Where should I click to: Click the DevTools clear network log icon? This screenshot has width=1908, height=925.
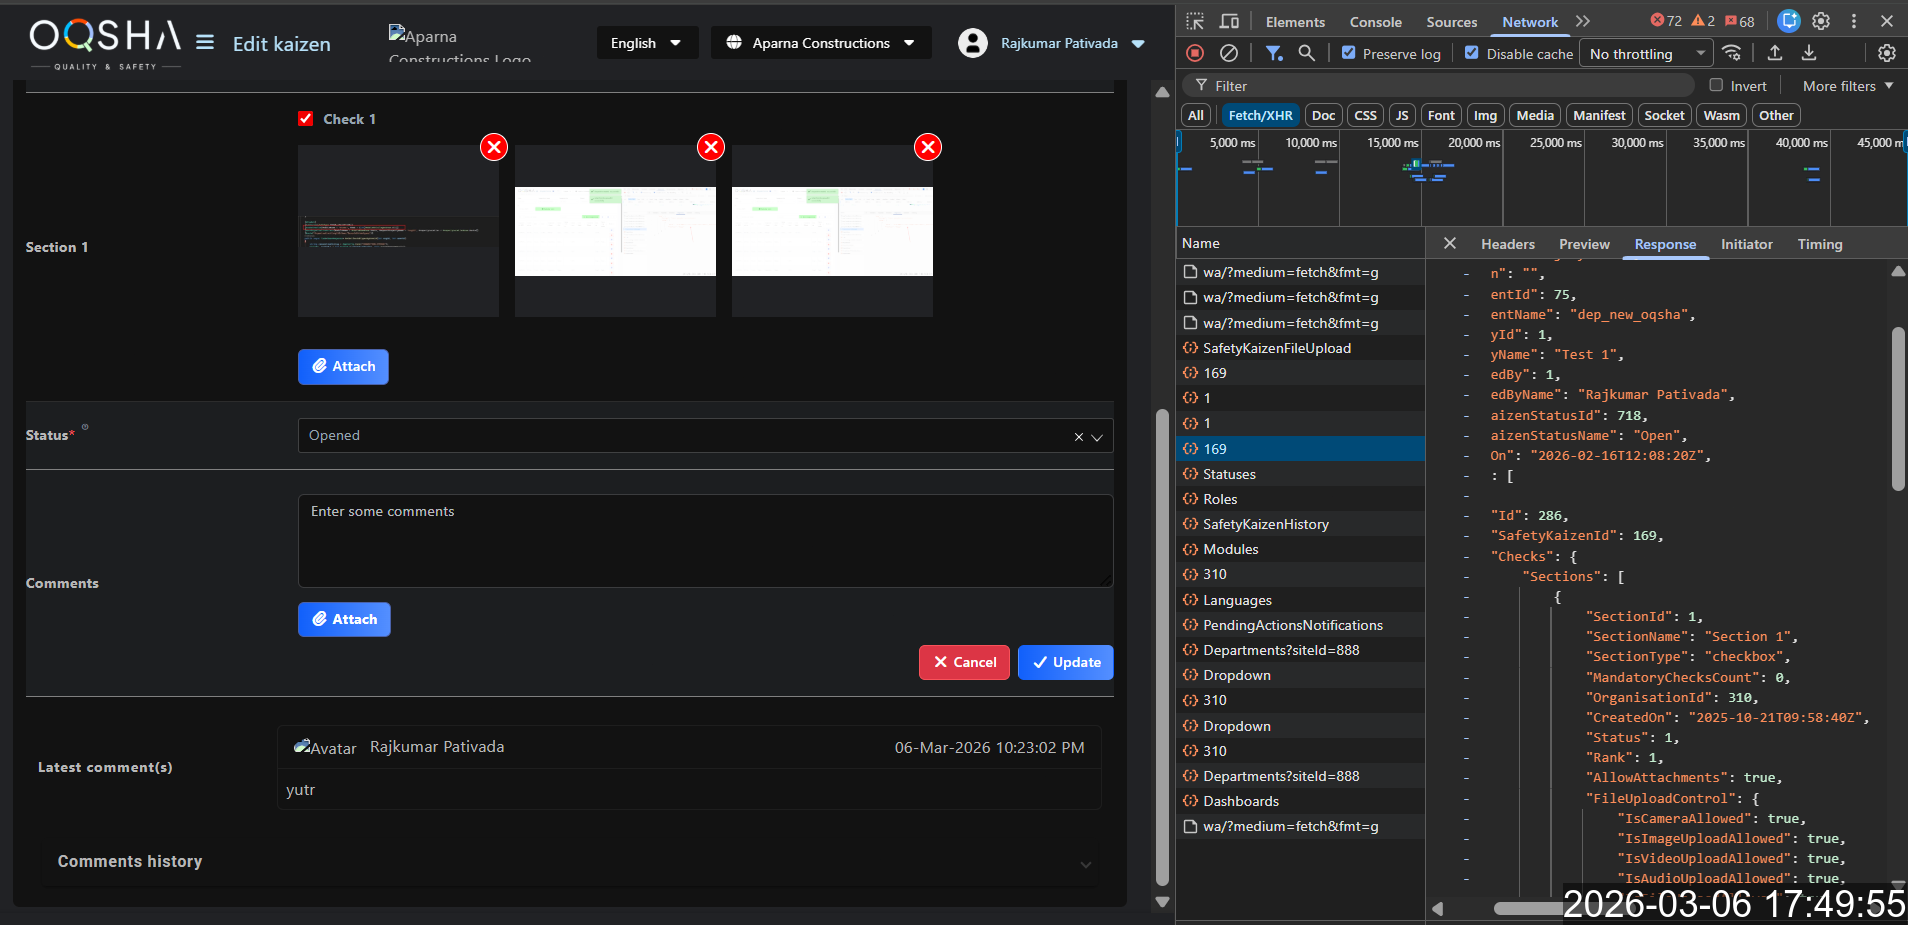pyautogui.click(x=1229, y=53)
